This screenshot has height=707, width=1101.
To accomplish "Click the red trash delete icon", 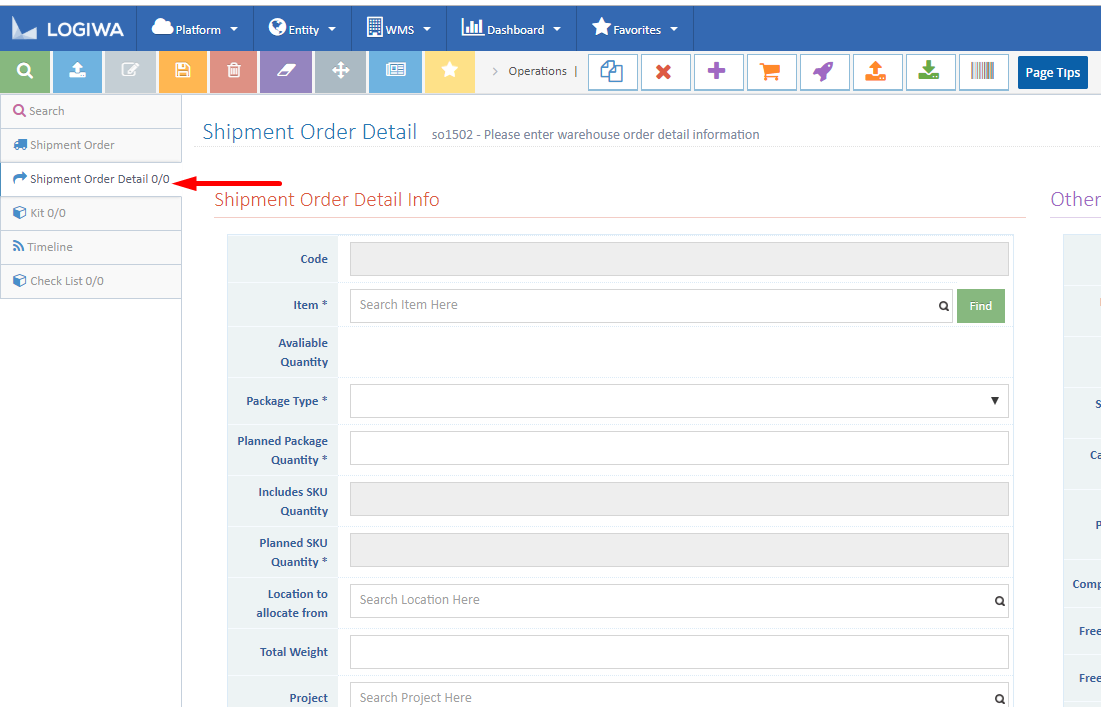I will coord(236,72).
